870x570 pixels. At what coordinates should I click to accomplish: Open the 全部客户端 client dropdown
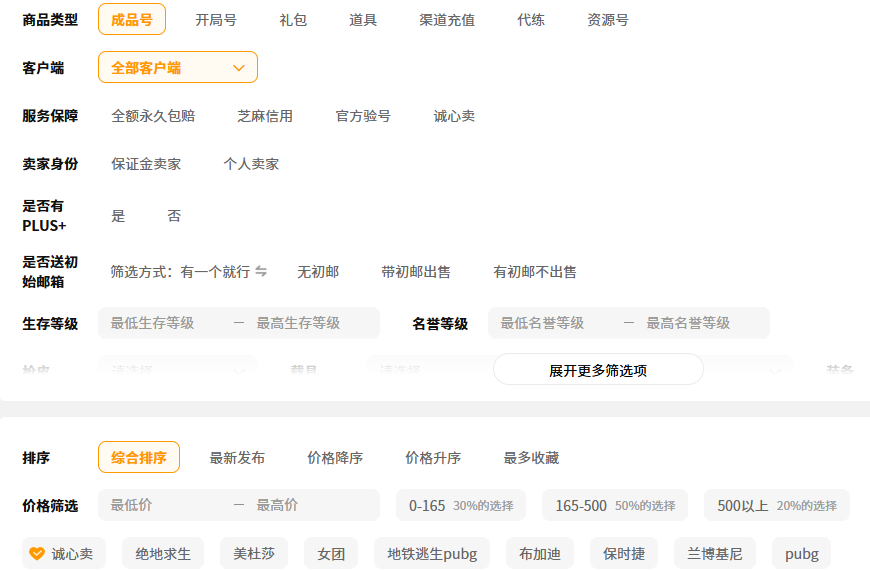[178, 67]
